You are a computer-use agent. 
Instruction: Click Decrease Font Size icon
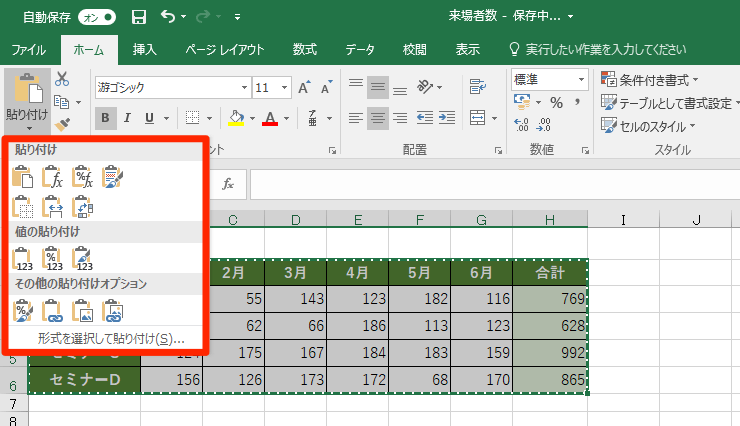[x=327, y=87]
